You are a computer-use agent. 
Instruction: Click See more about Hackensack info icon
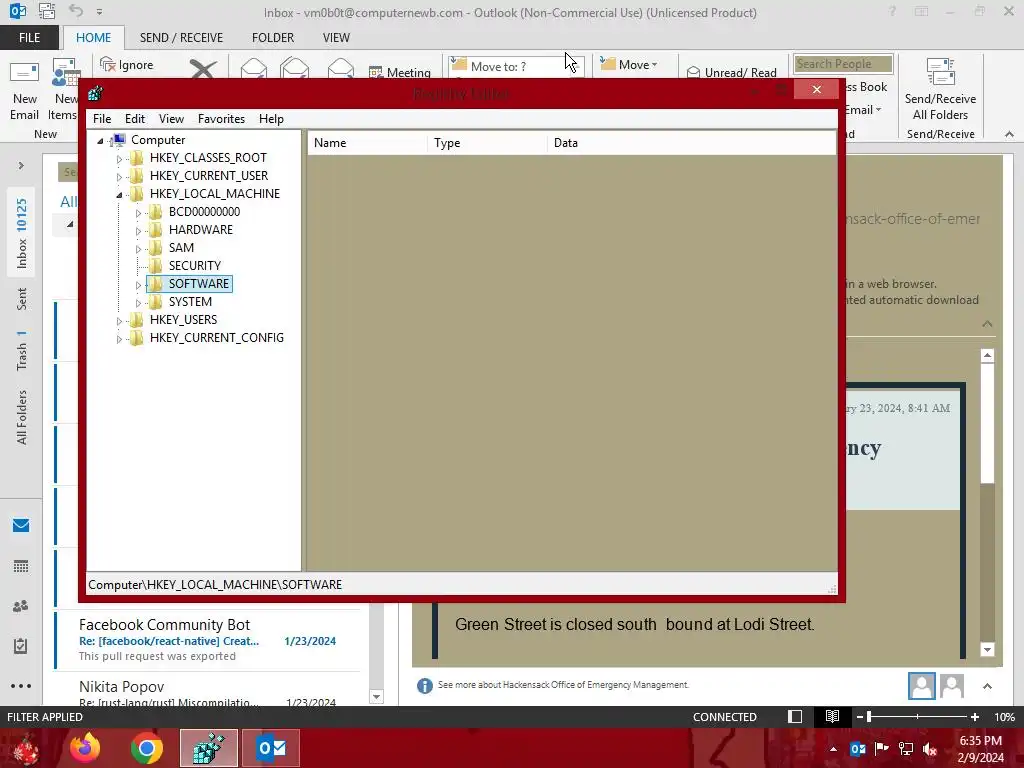tap(424, 686)
